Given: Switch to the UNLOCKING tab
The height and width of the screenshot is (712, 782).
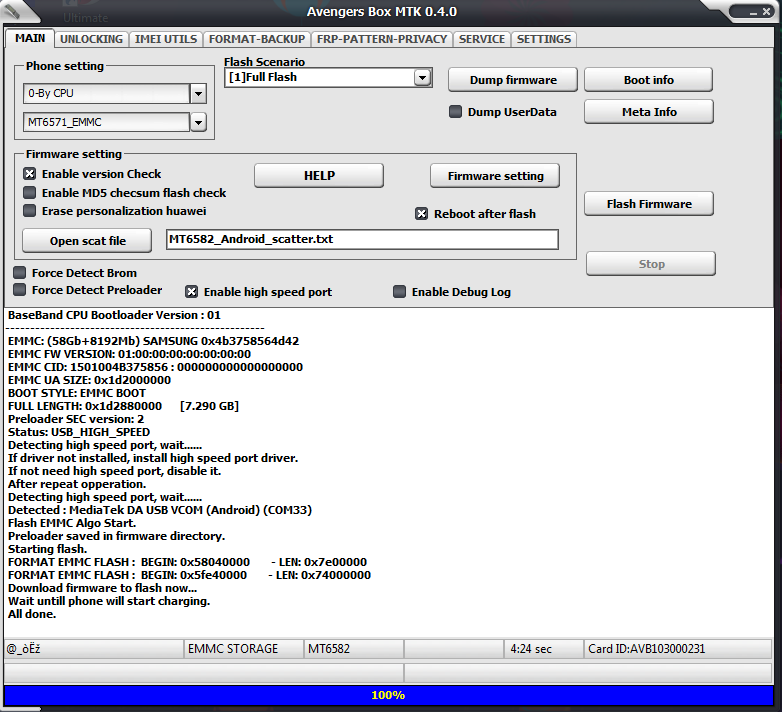Looking at the screenshot, I should [x=91, y=39].
